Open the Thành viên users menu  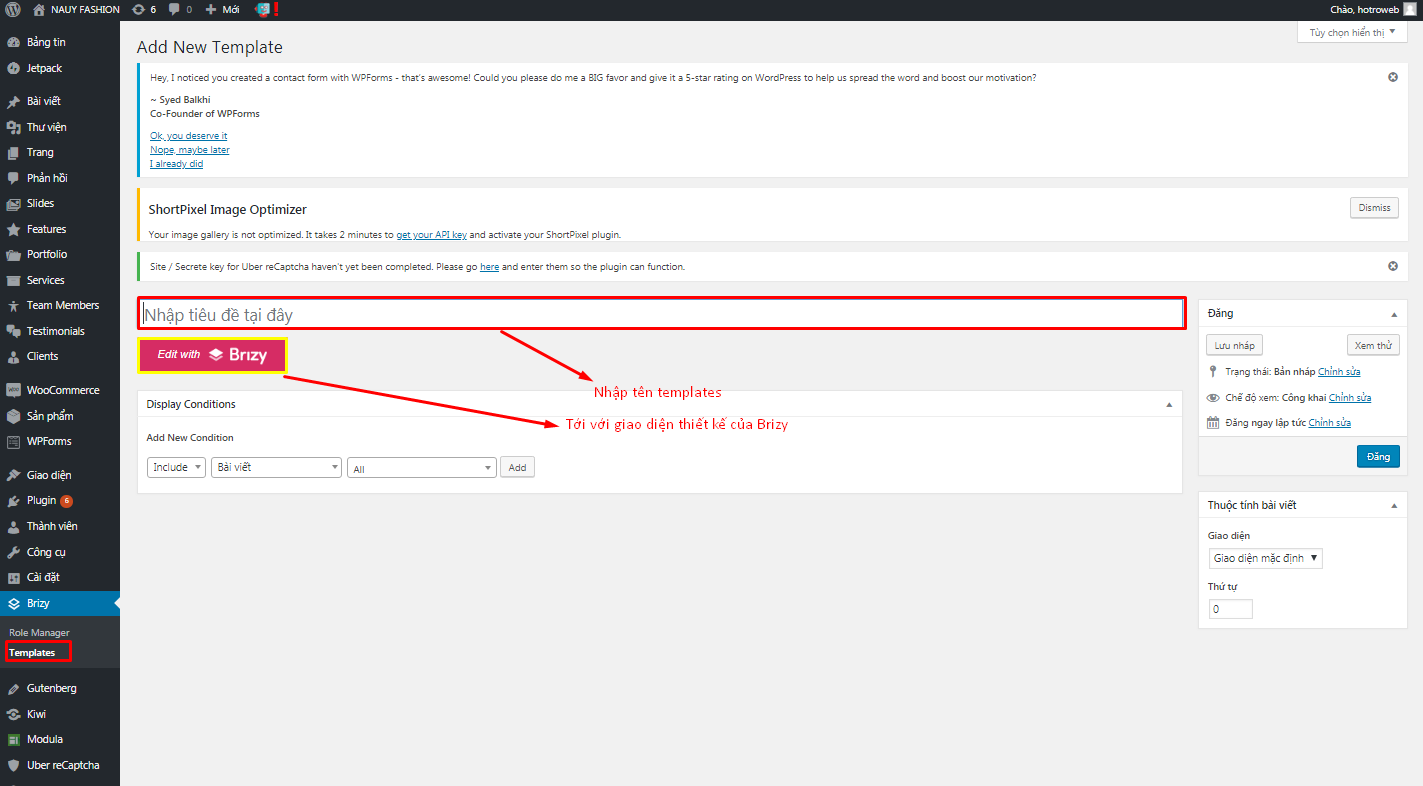pyautogui.click(x=60, y=526)
